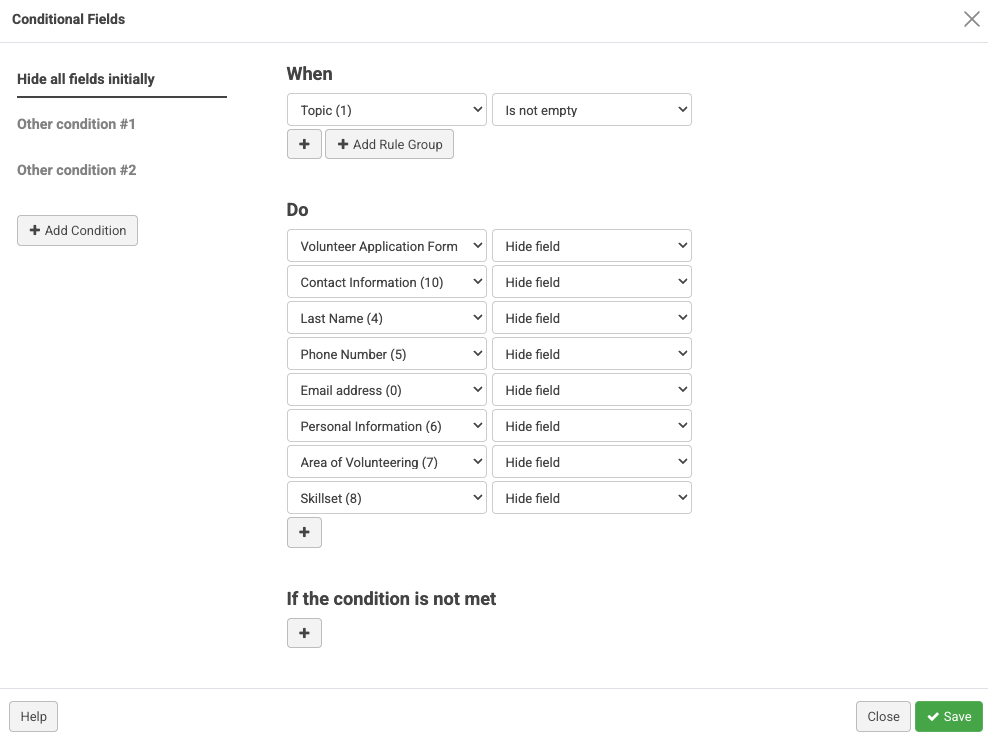988x743 pixels.
Task: Open the action dropdown beside Last Name (4)
Action: tap(591, 318)
